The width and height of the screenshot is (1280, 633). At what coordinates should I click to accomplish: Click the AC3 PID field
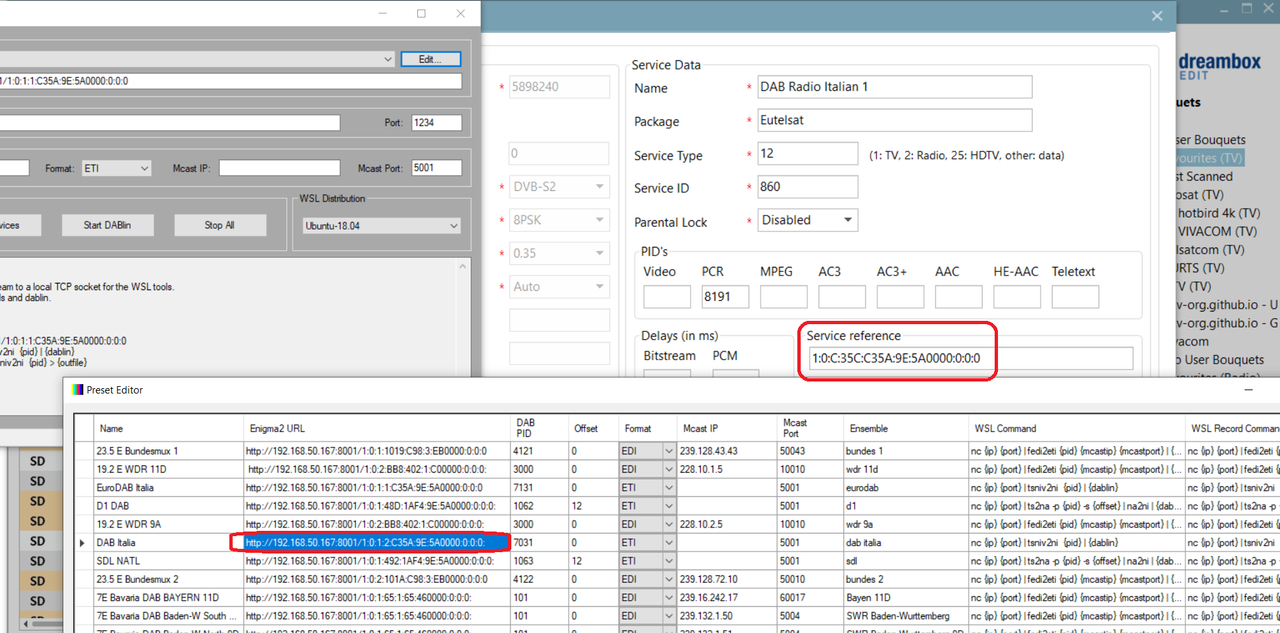pos(842,296)
